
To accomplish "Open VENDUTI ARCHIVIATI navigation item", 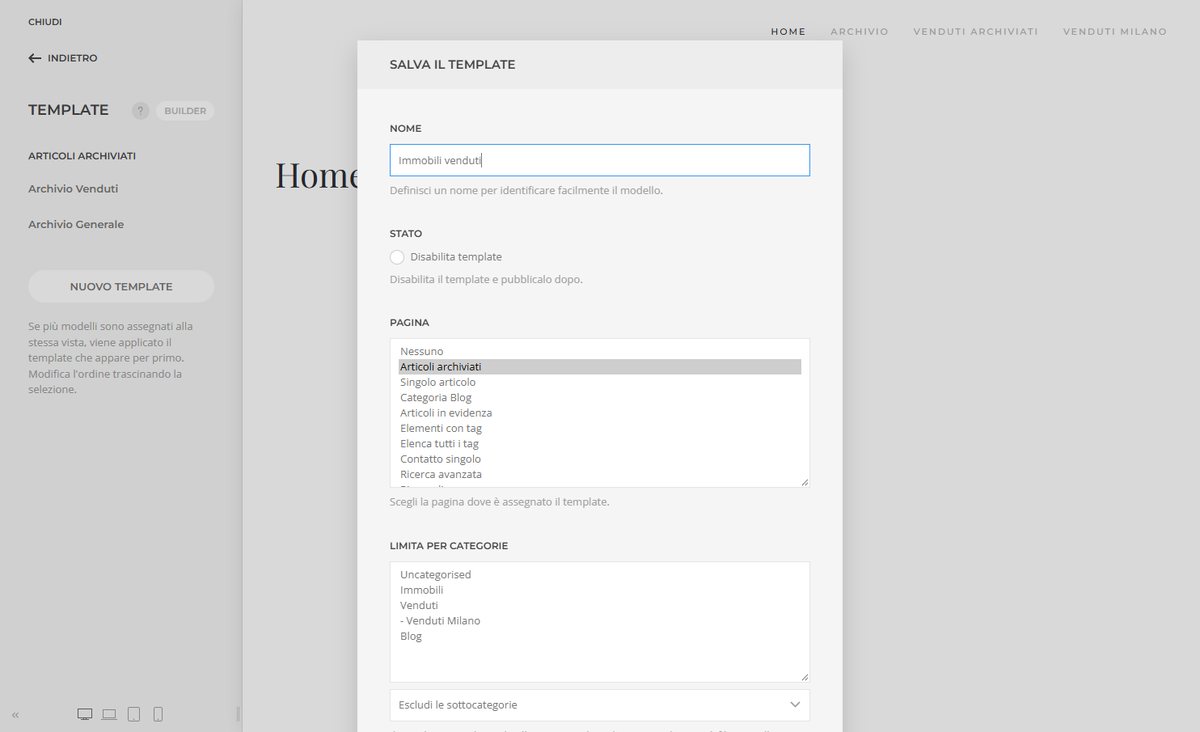I will point(975,32).
